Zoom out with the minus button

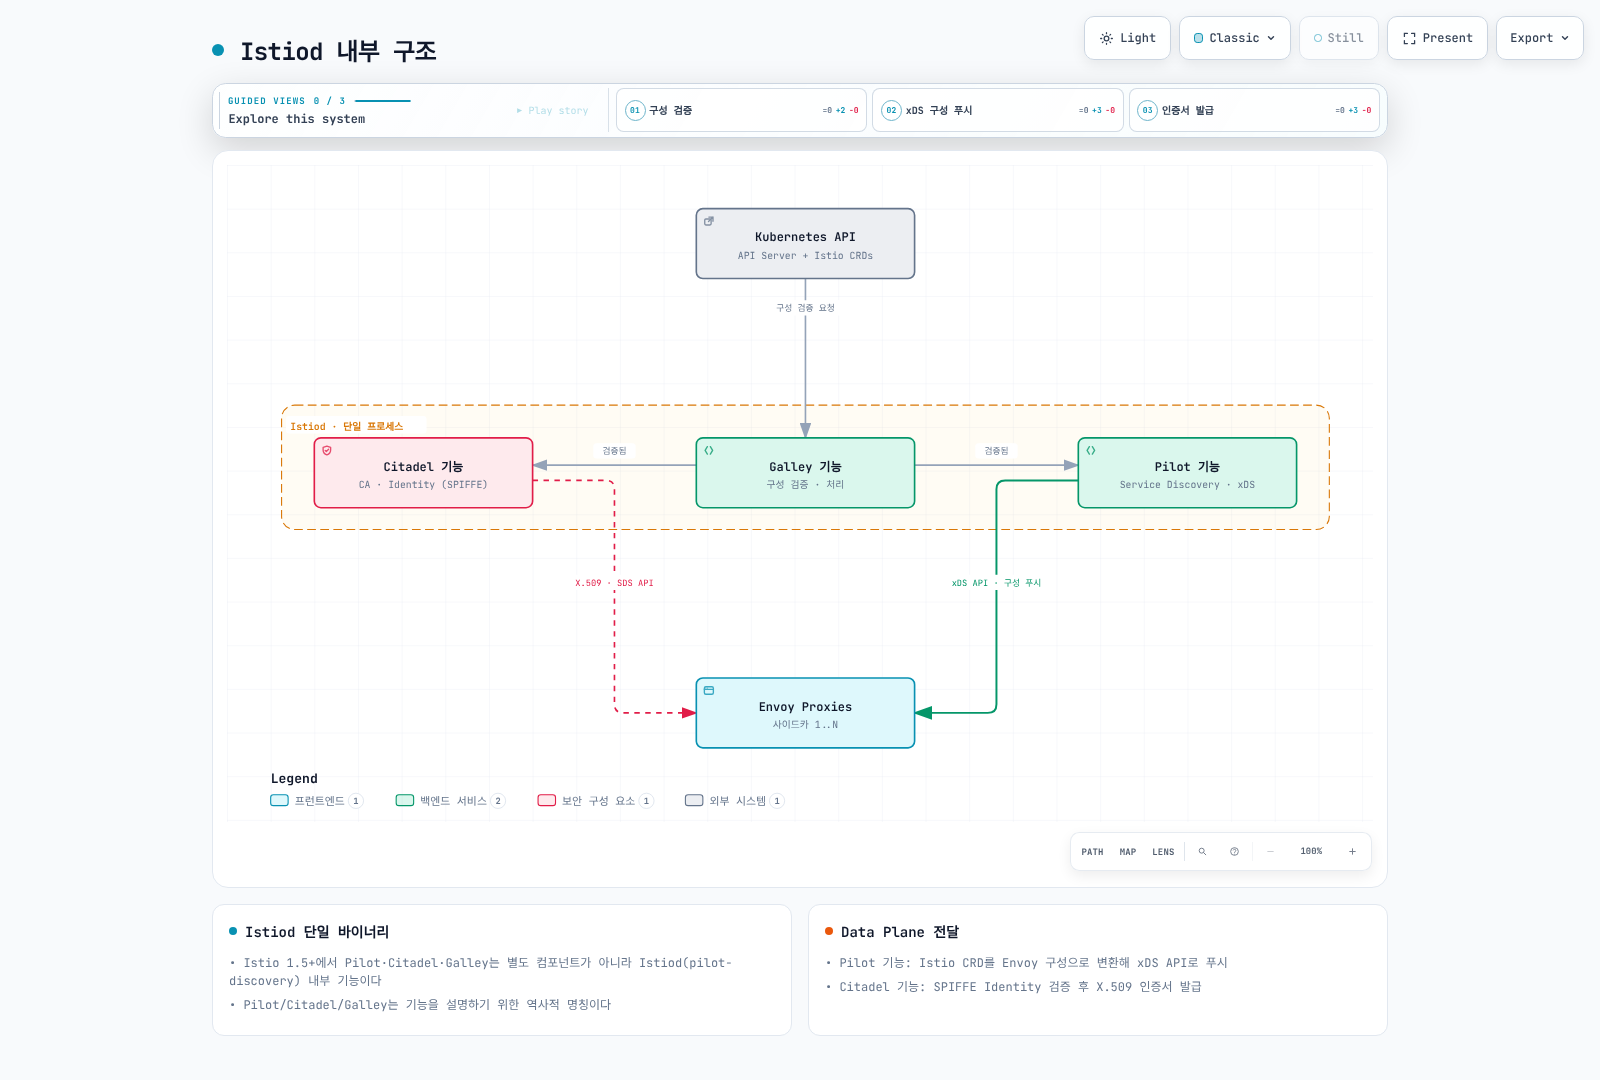tap(1270, 852)
